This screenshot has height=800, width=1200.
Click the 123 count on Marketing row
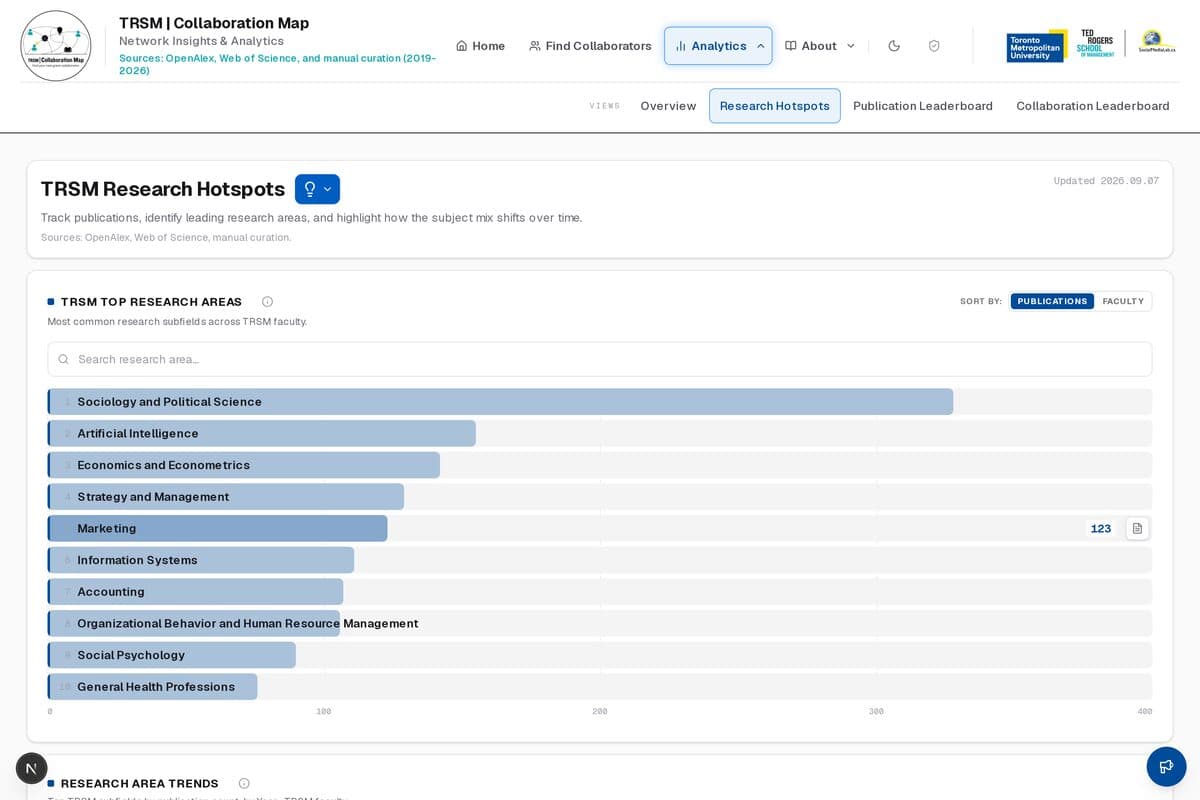coord(1100,528)
